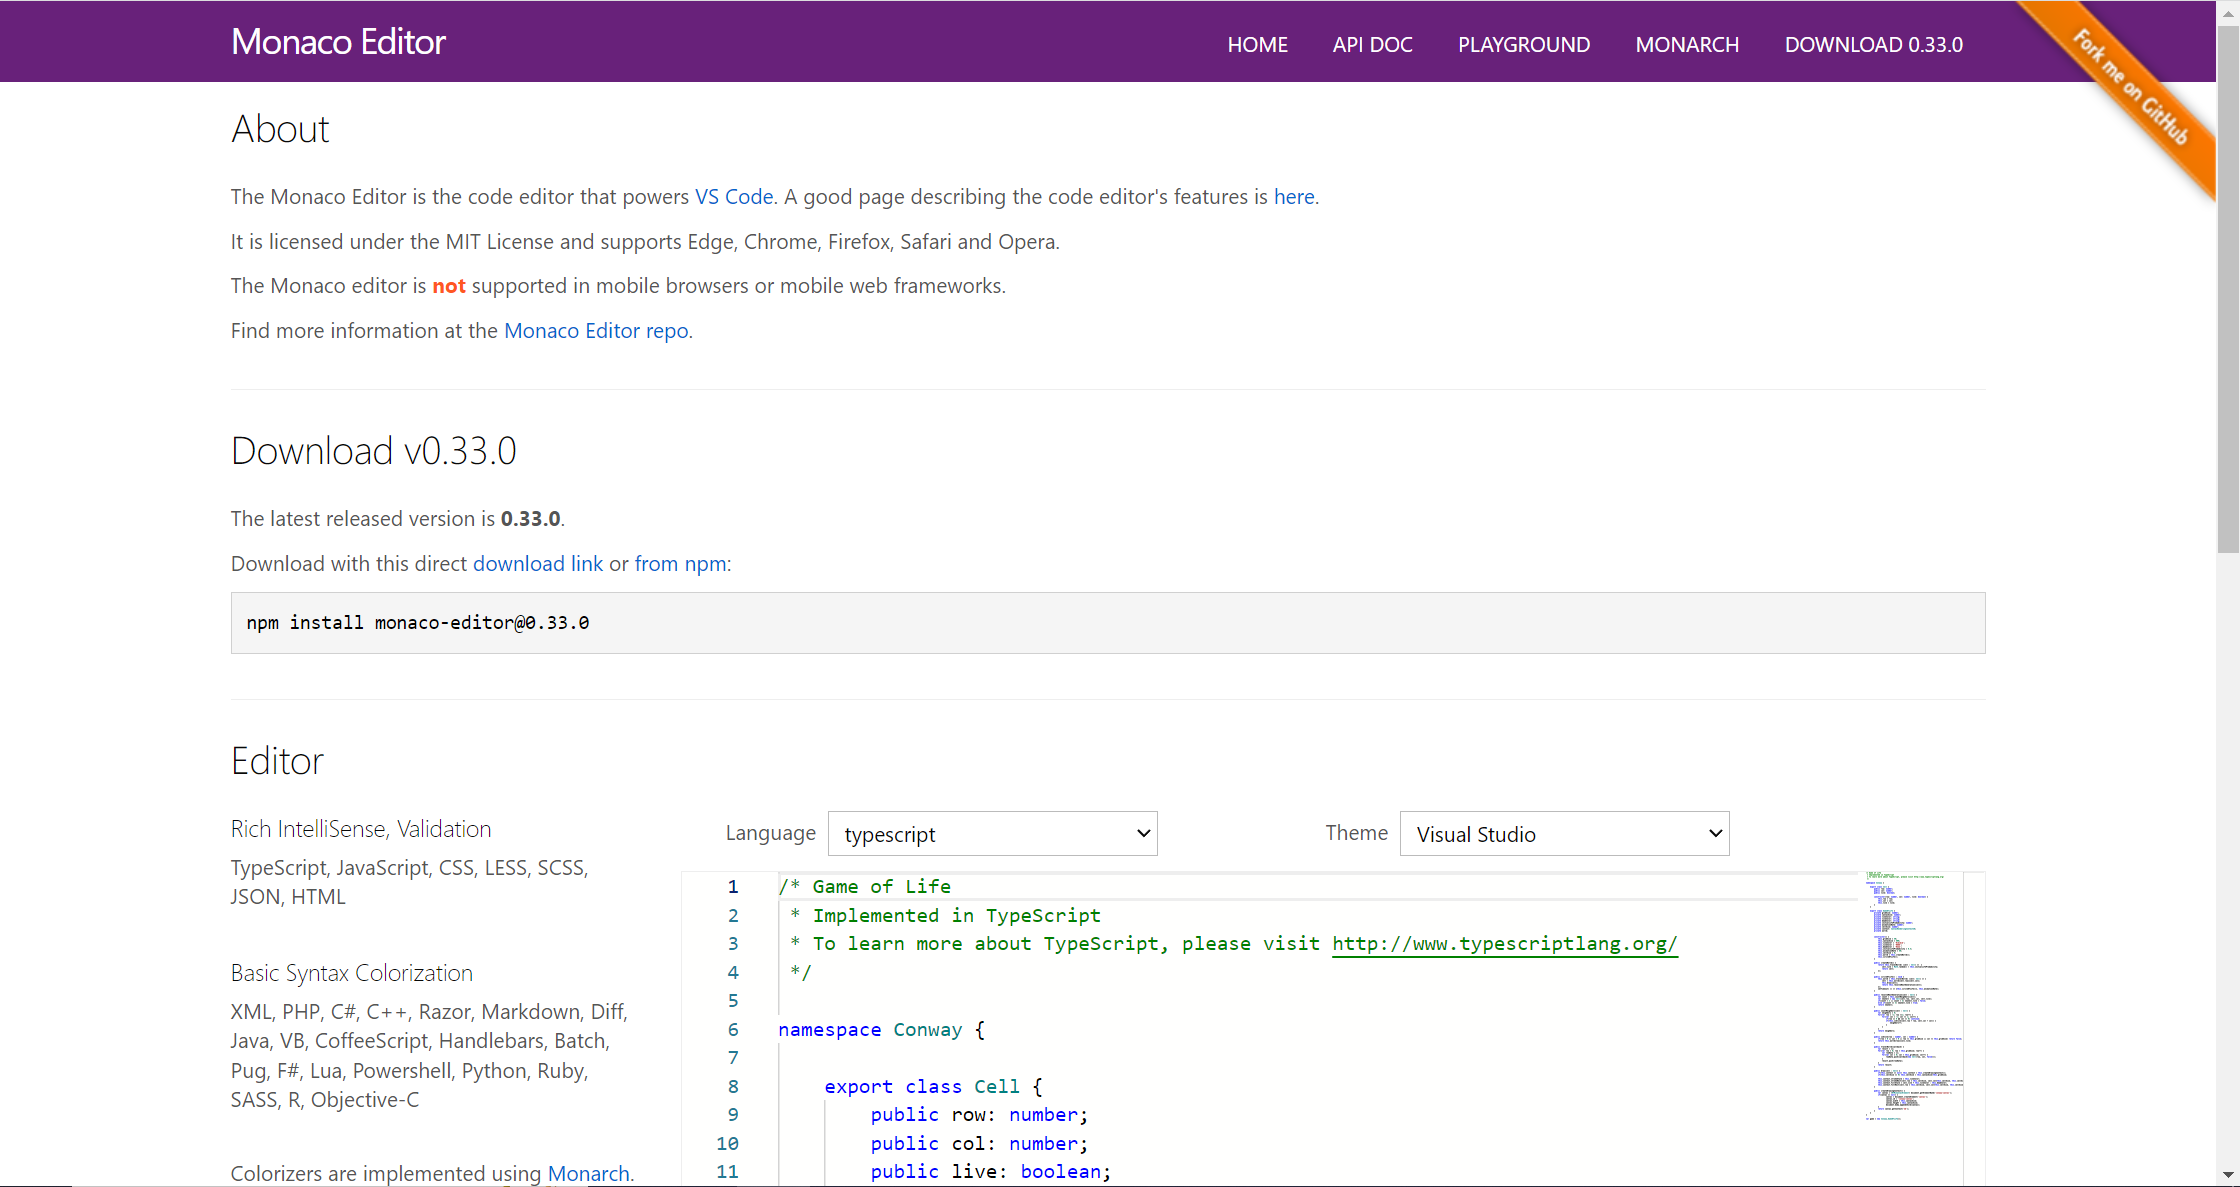This screenshot has width=2240, height=1187.
Task: Click the red 'not' word
Action: pyautogui.click(x=449, y=286)
